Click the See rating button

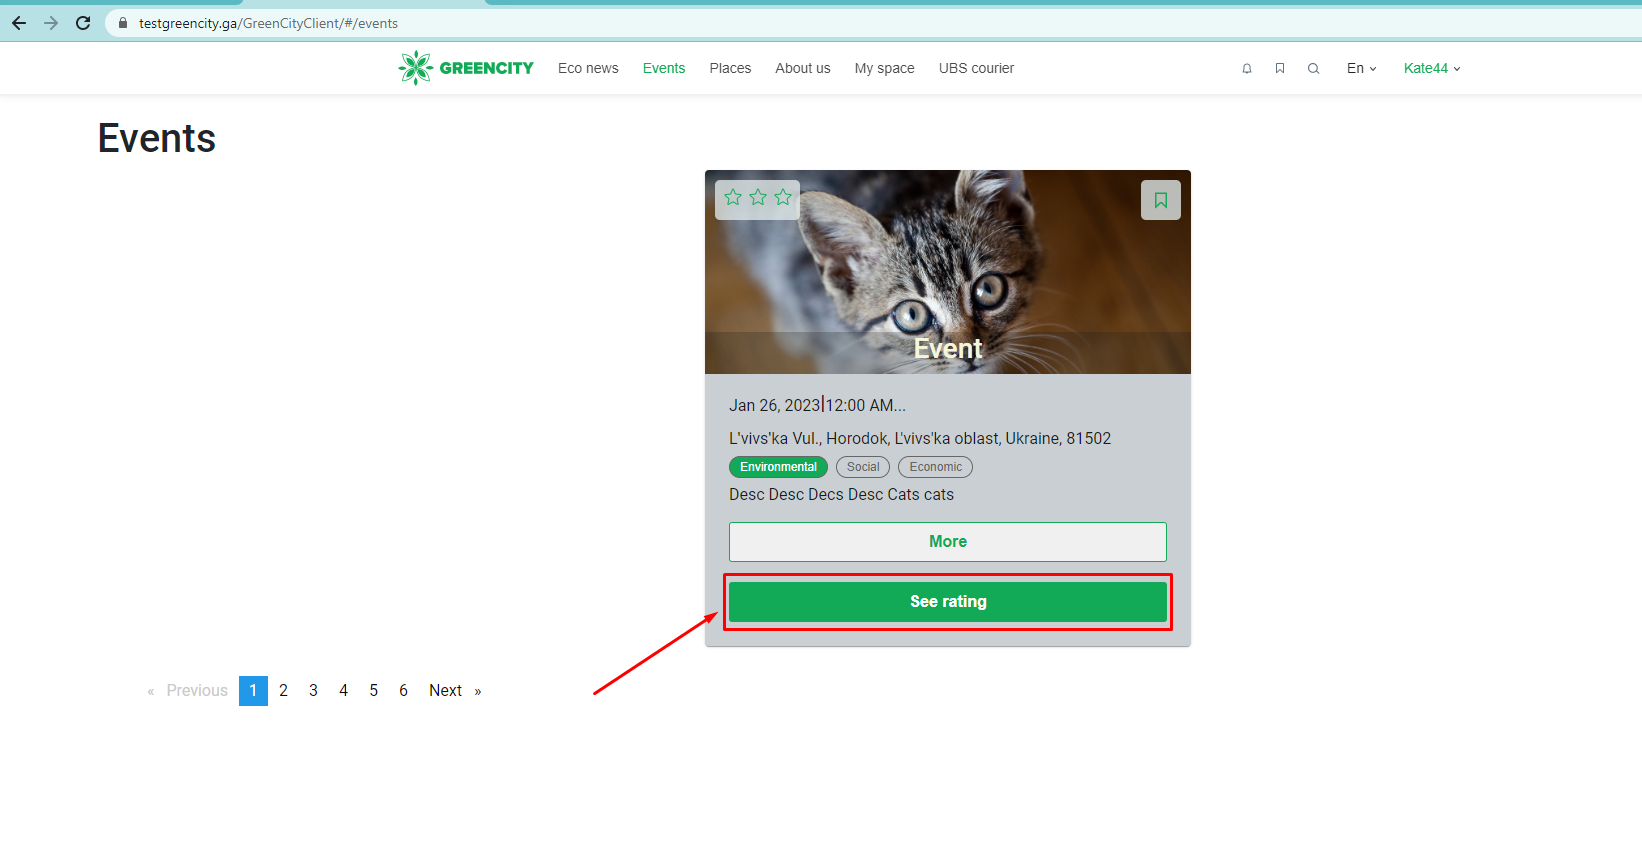pyautogui.click(x=948, y=602)
